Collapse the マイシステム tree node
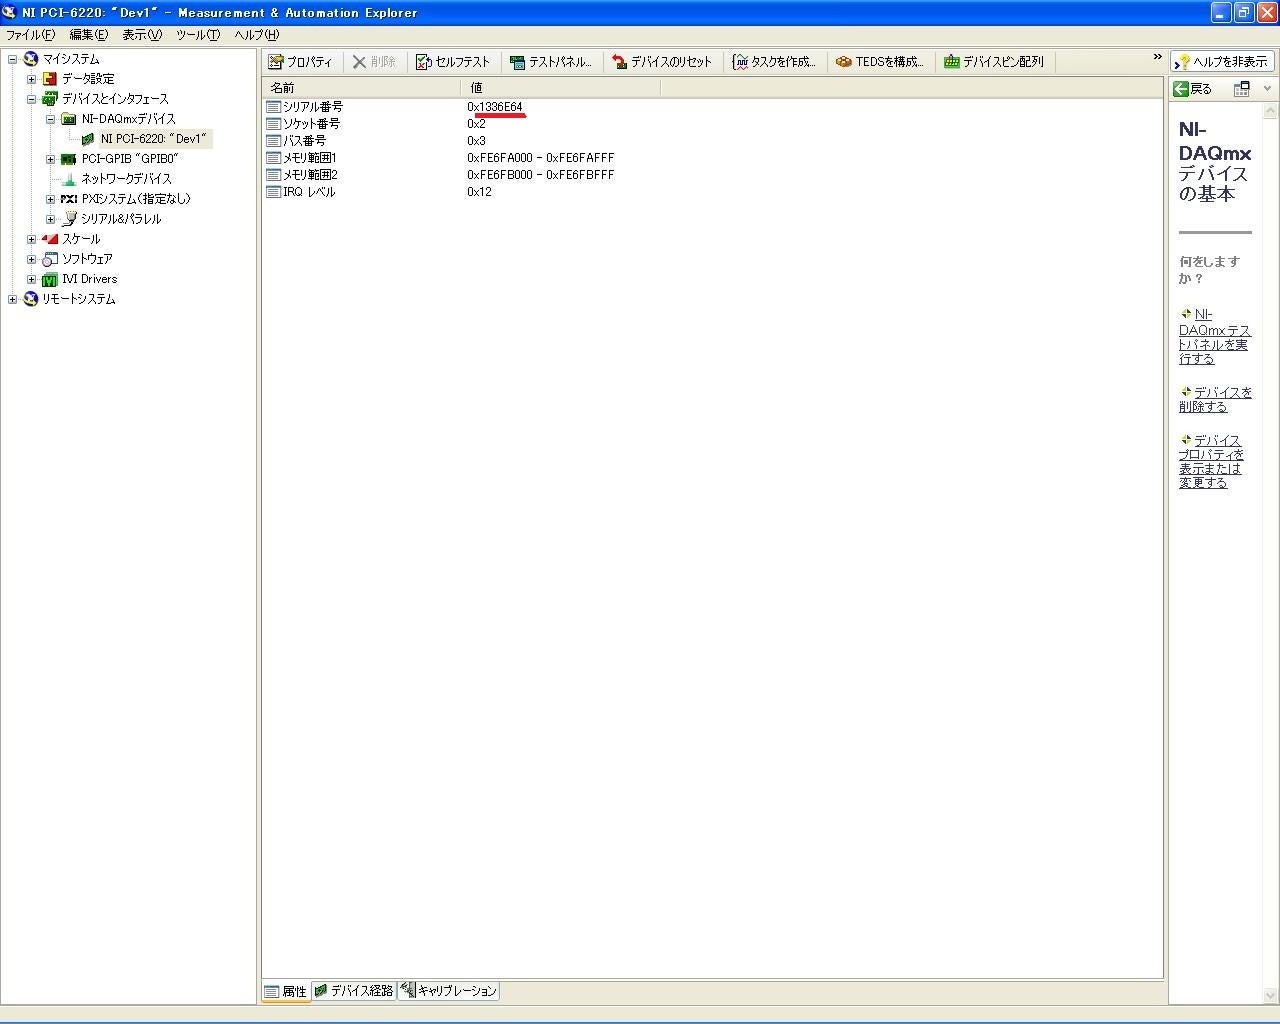Screen dimensions: 1280x1024 [x=12, y=59]
